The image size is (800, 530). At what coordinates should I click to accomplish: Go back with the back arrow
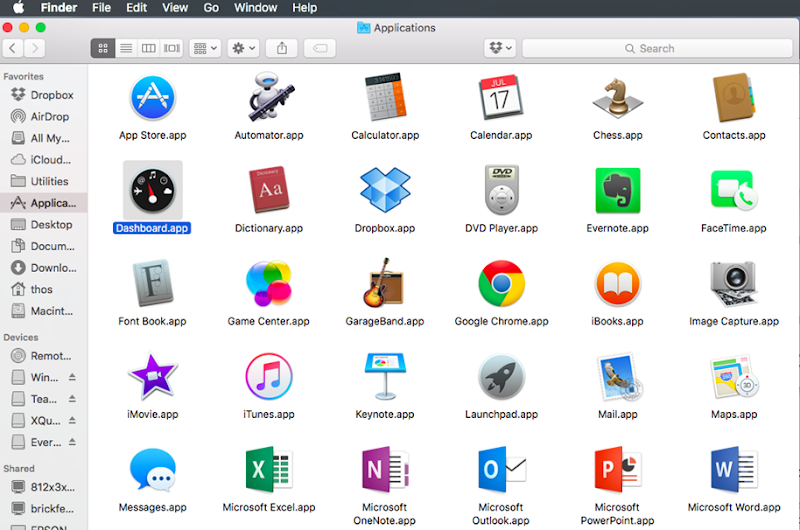click(13, 48)
